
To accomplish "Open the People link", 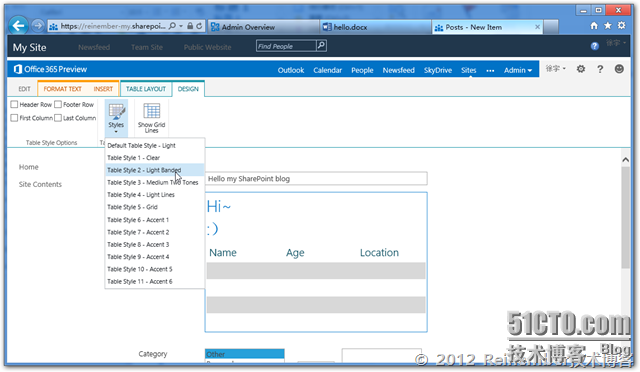I will [362, 70].
